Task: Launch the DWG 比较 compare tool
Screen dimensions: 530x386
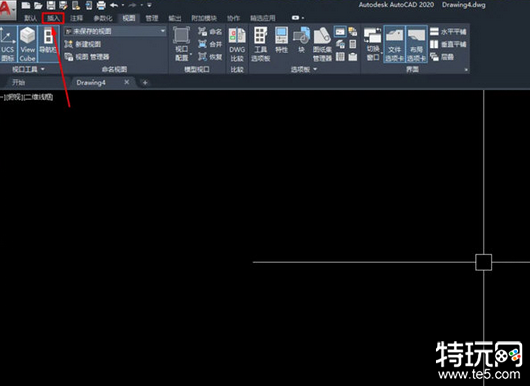Action: point(237,45)
